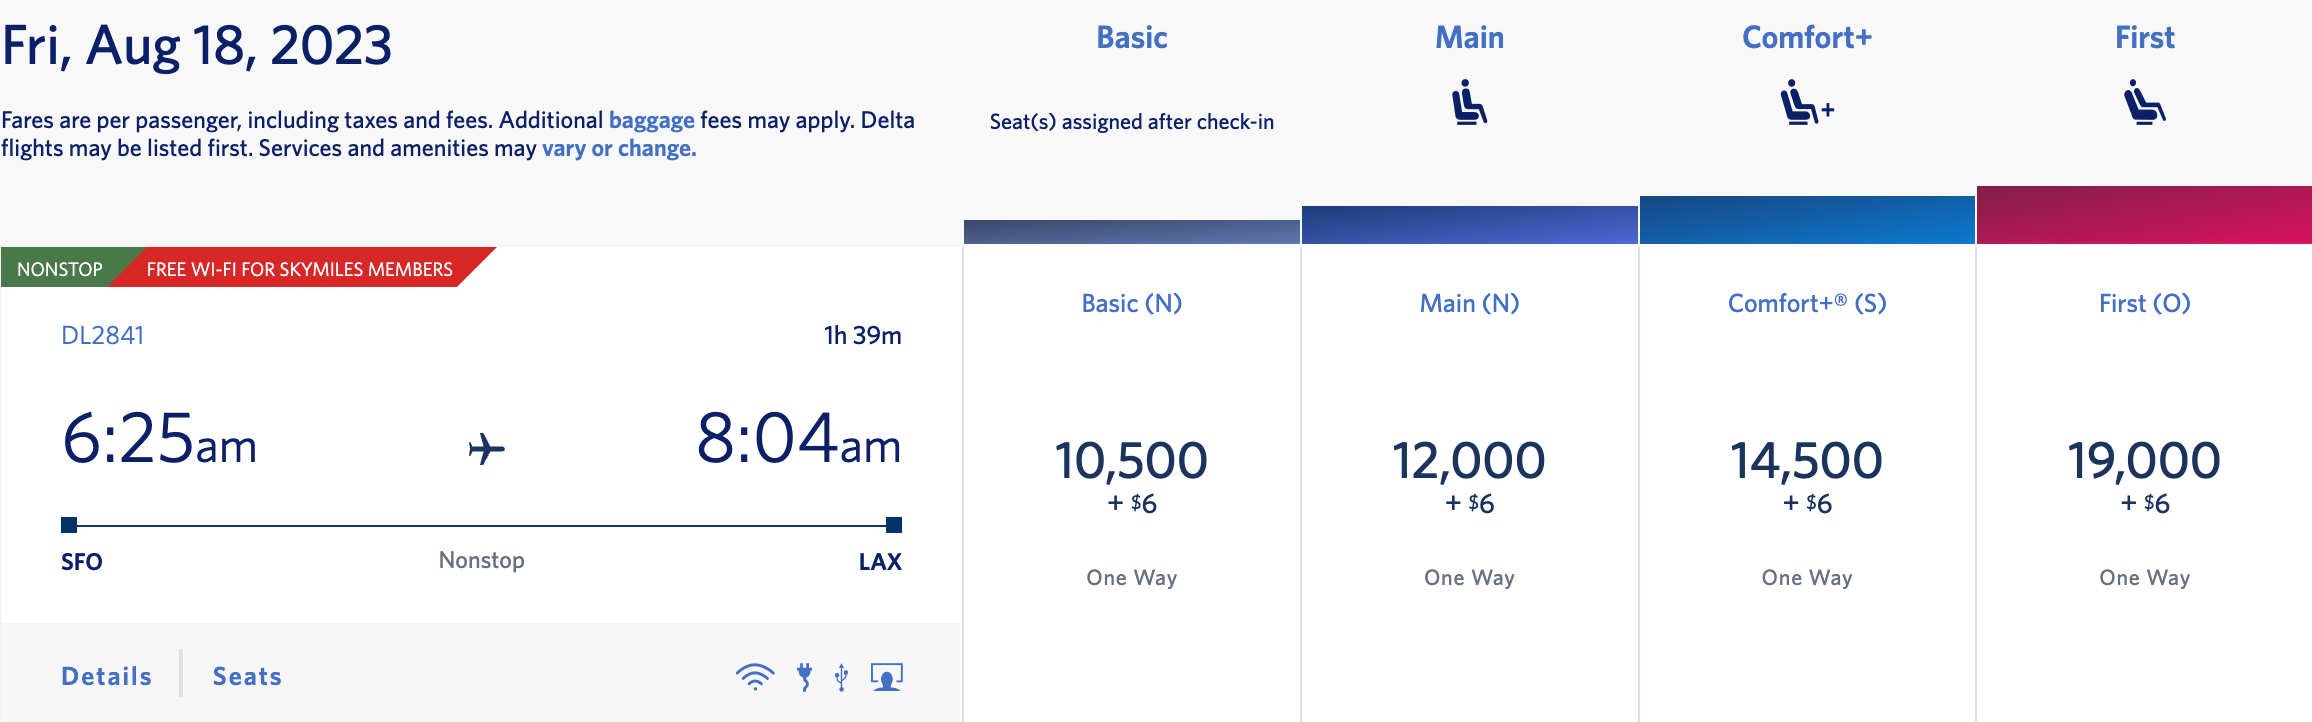
Task: Click the vary or change link
Action: [x=617, y=147]
